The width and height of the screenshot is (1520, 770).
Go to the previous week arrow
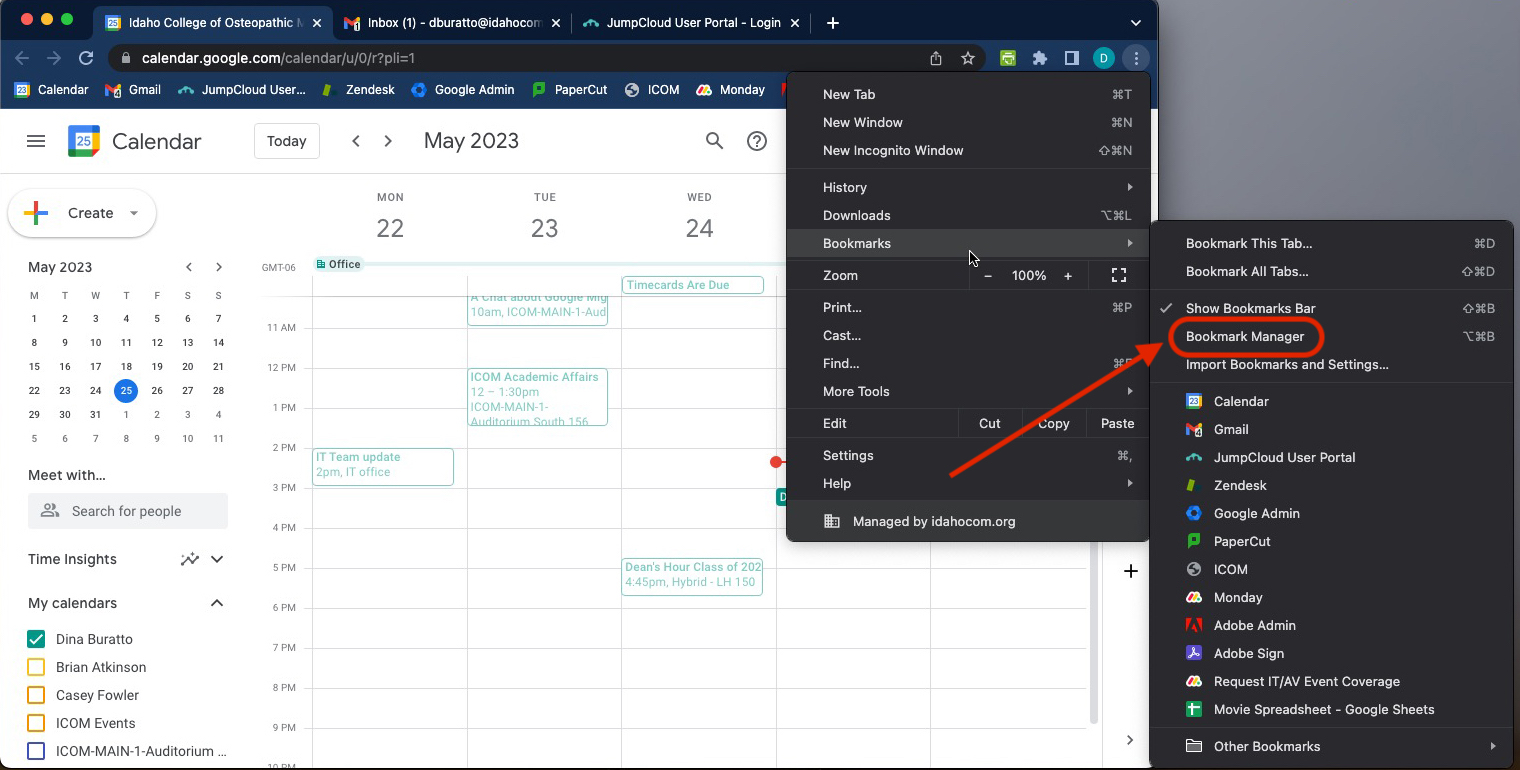(x=356, y=141)
